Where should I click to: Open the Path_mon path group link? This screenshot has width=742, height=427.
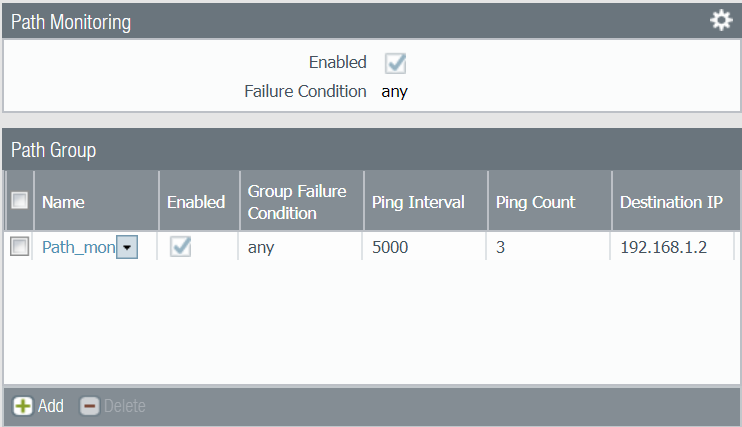click(78, 248)
